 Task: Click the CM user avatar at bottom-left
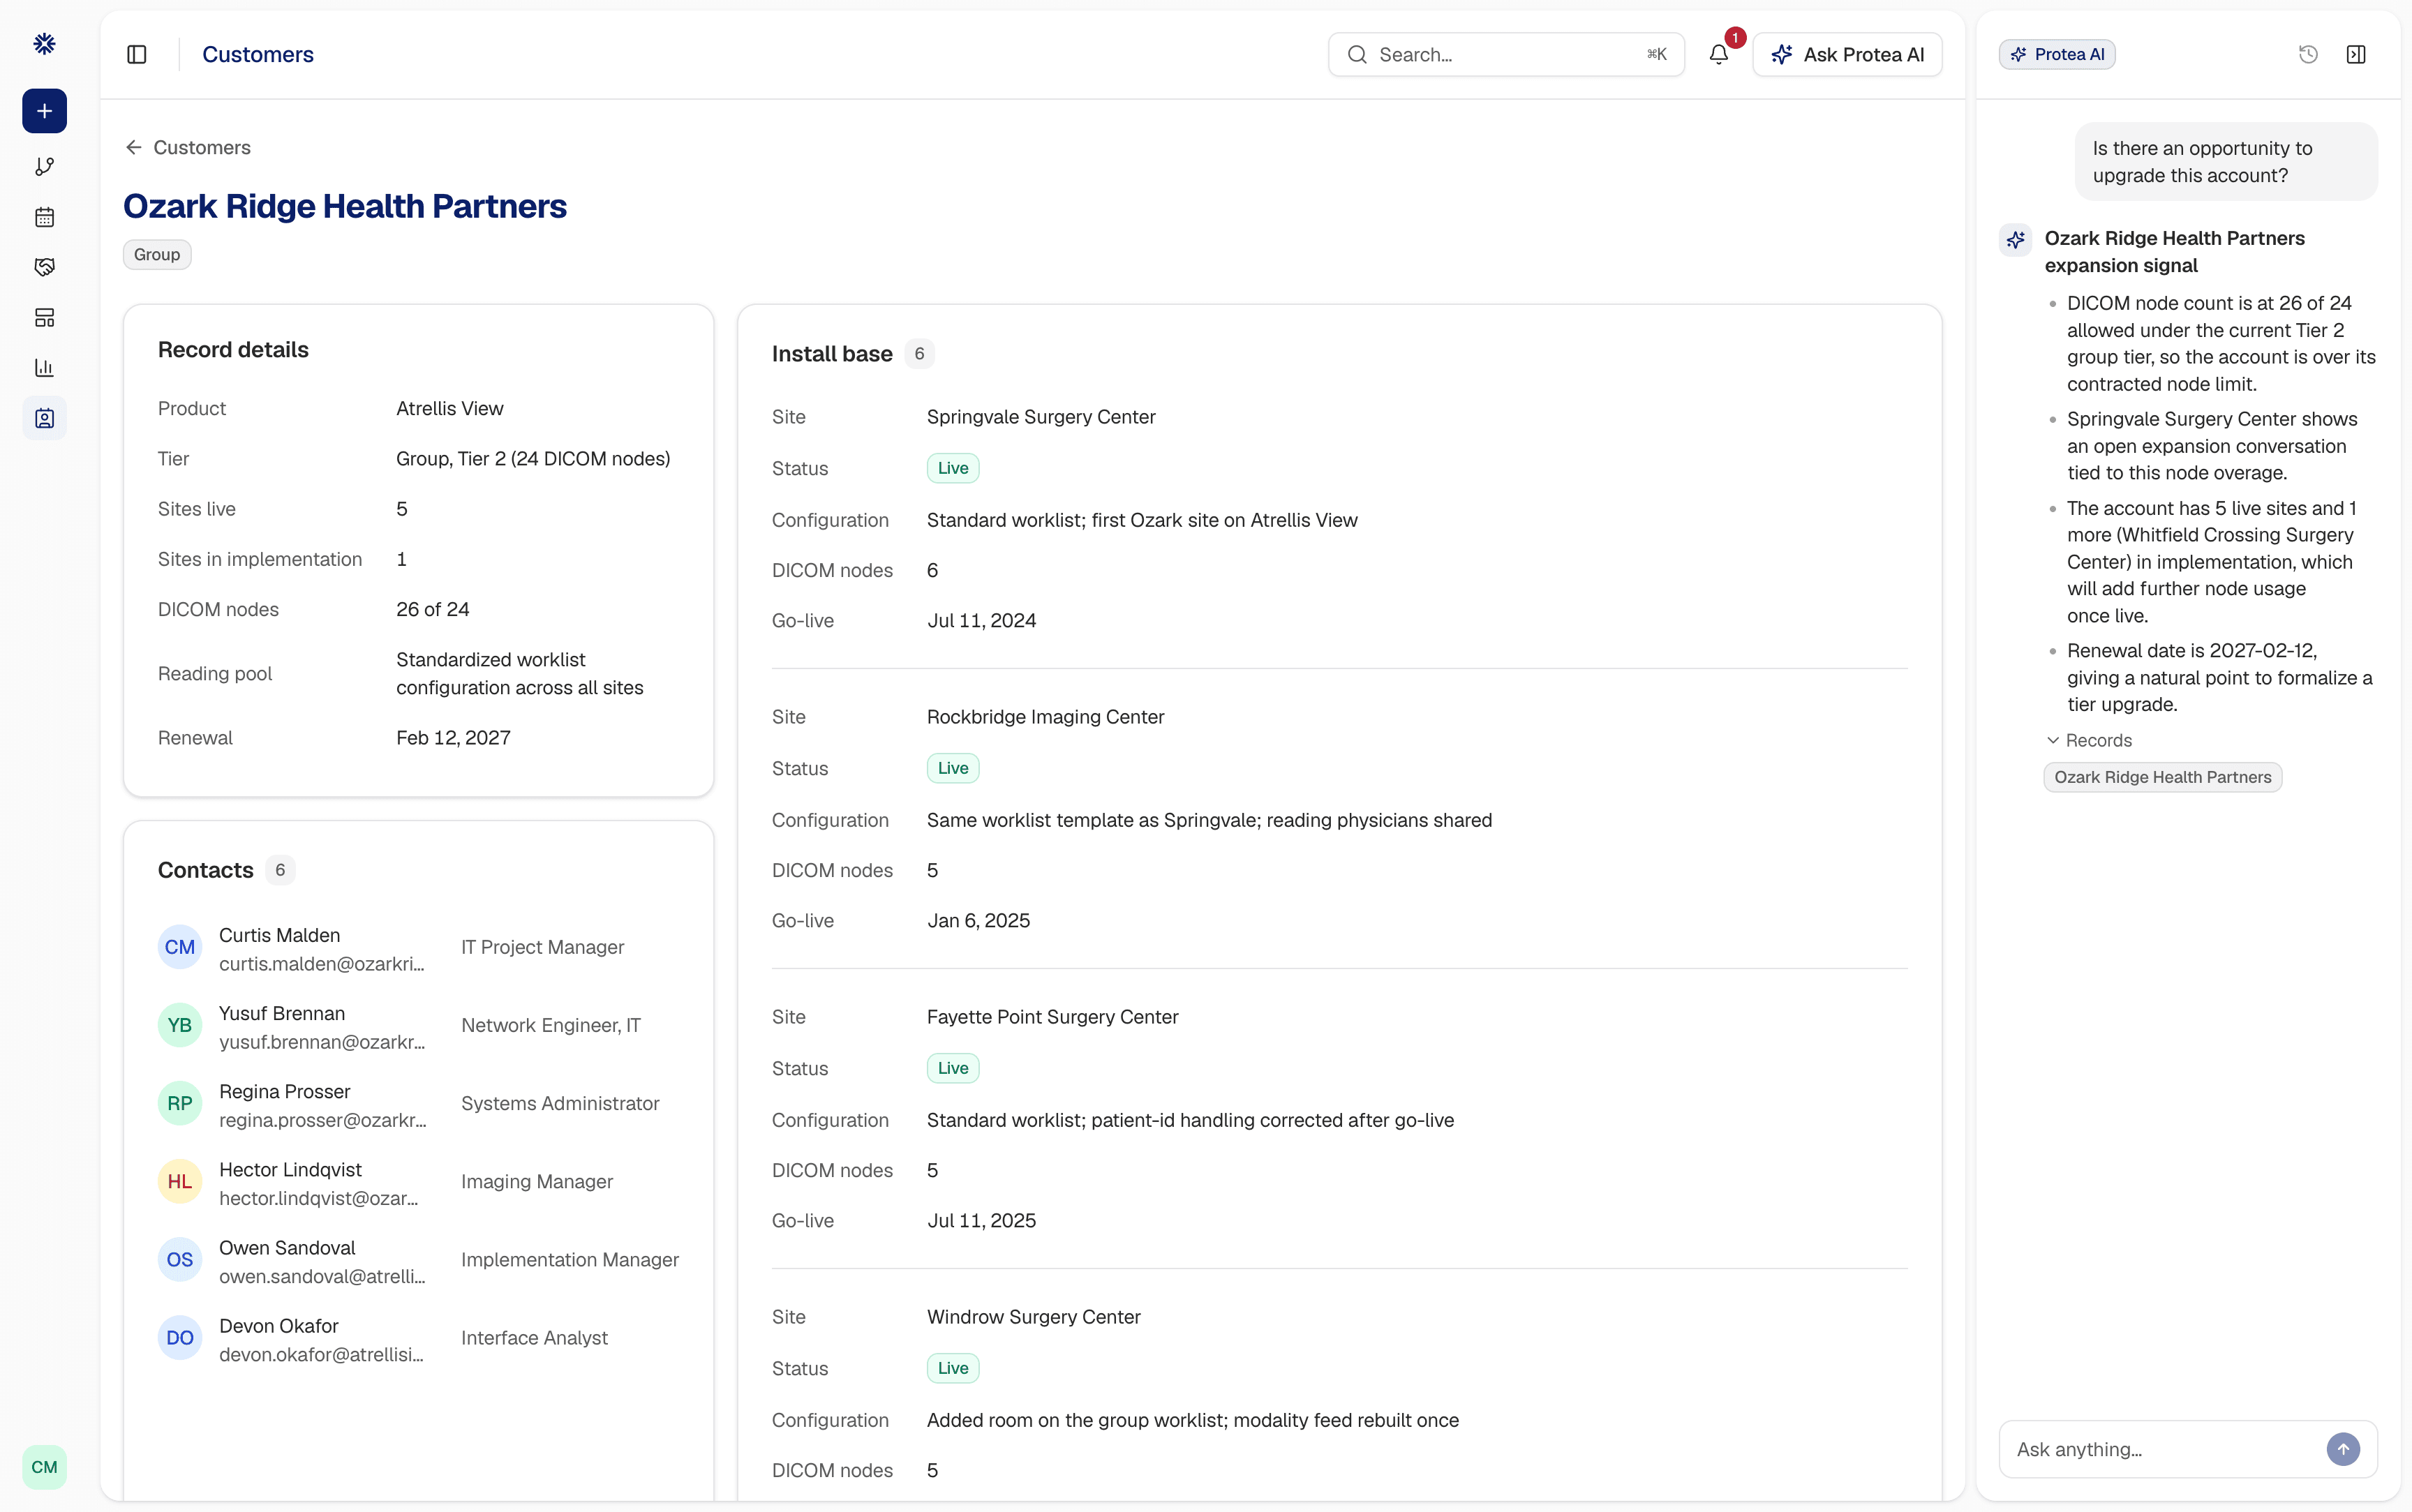click(x=44, y=1467)
